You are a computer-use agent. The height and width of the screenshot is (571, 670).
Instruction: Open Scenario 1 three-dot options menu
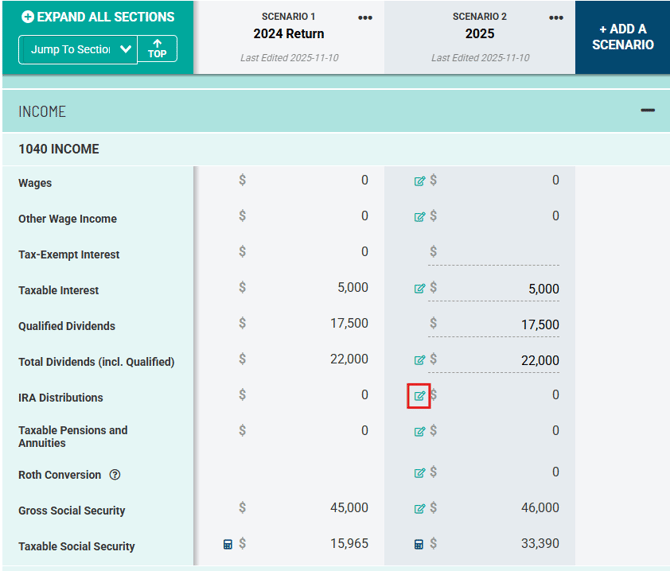pos(366,18)
